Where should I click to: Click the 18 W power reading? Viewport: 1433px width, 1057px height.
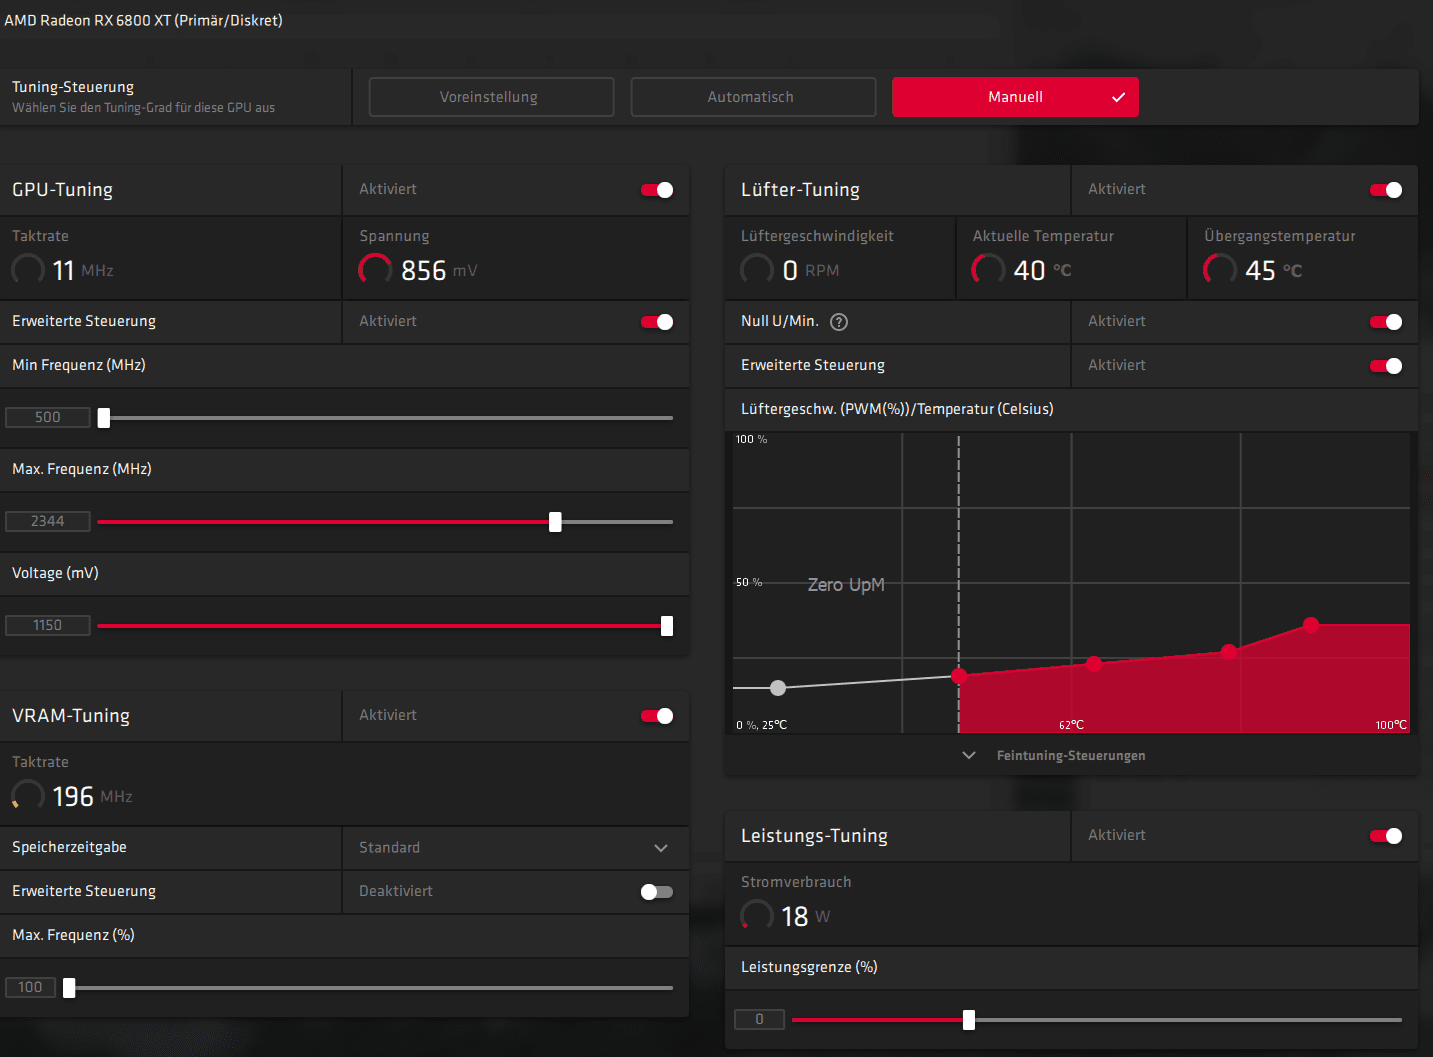point(805,916)
